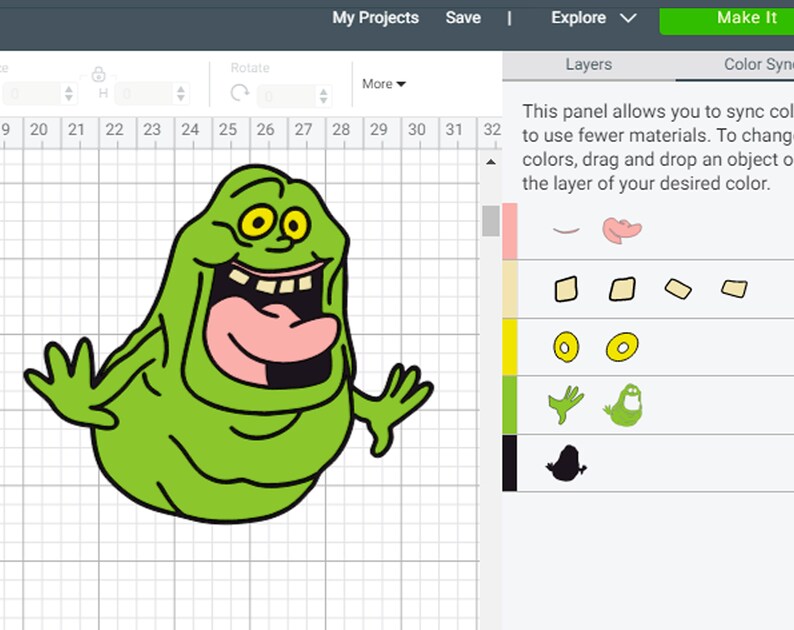This screenshot has width=794, height=630.
Task: Click the Rotate angle input field
Action: (286, 95)
